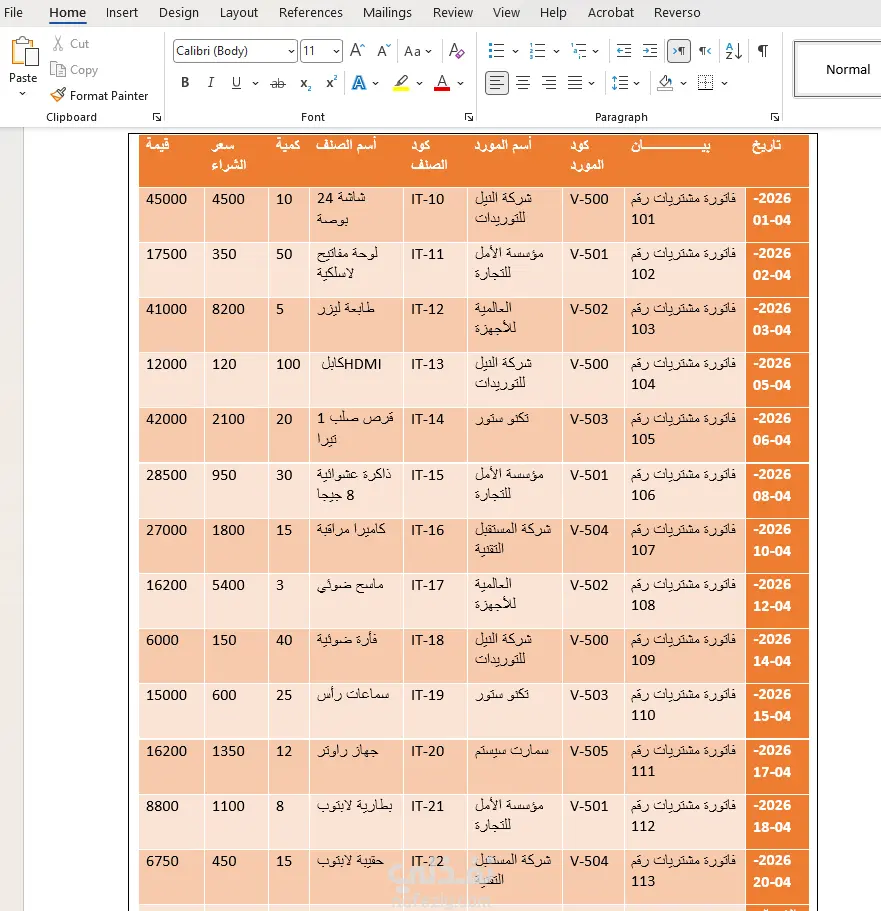The width and height of the screenshot is (881, 911).
Task: Toggle underline formatting
Action: click(236, 83)
